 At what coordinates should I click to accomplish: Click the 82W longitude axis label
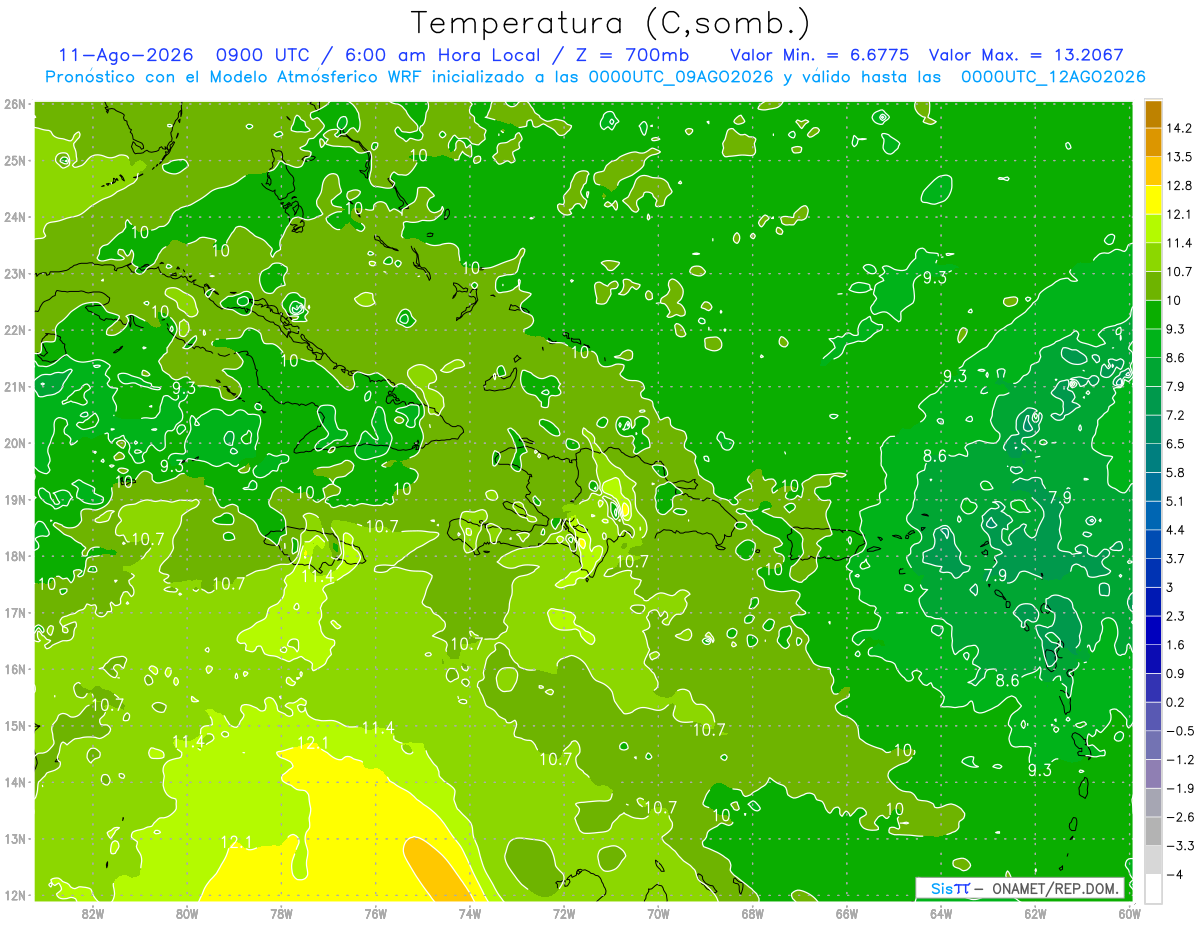tap(92, 913)
